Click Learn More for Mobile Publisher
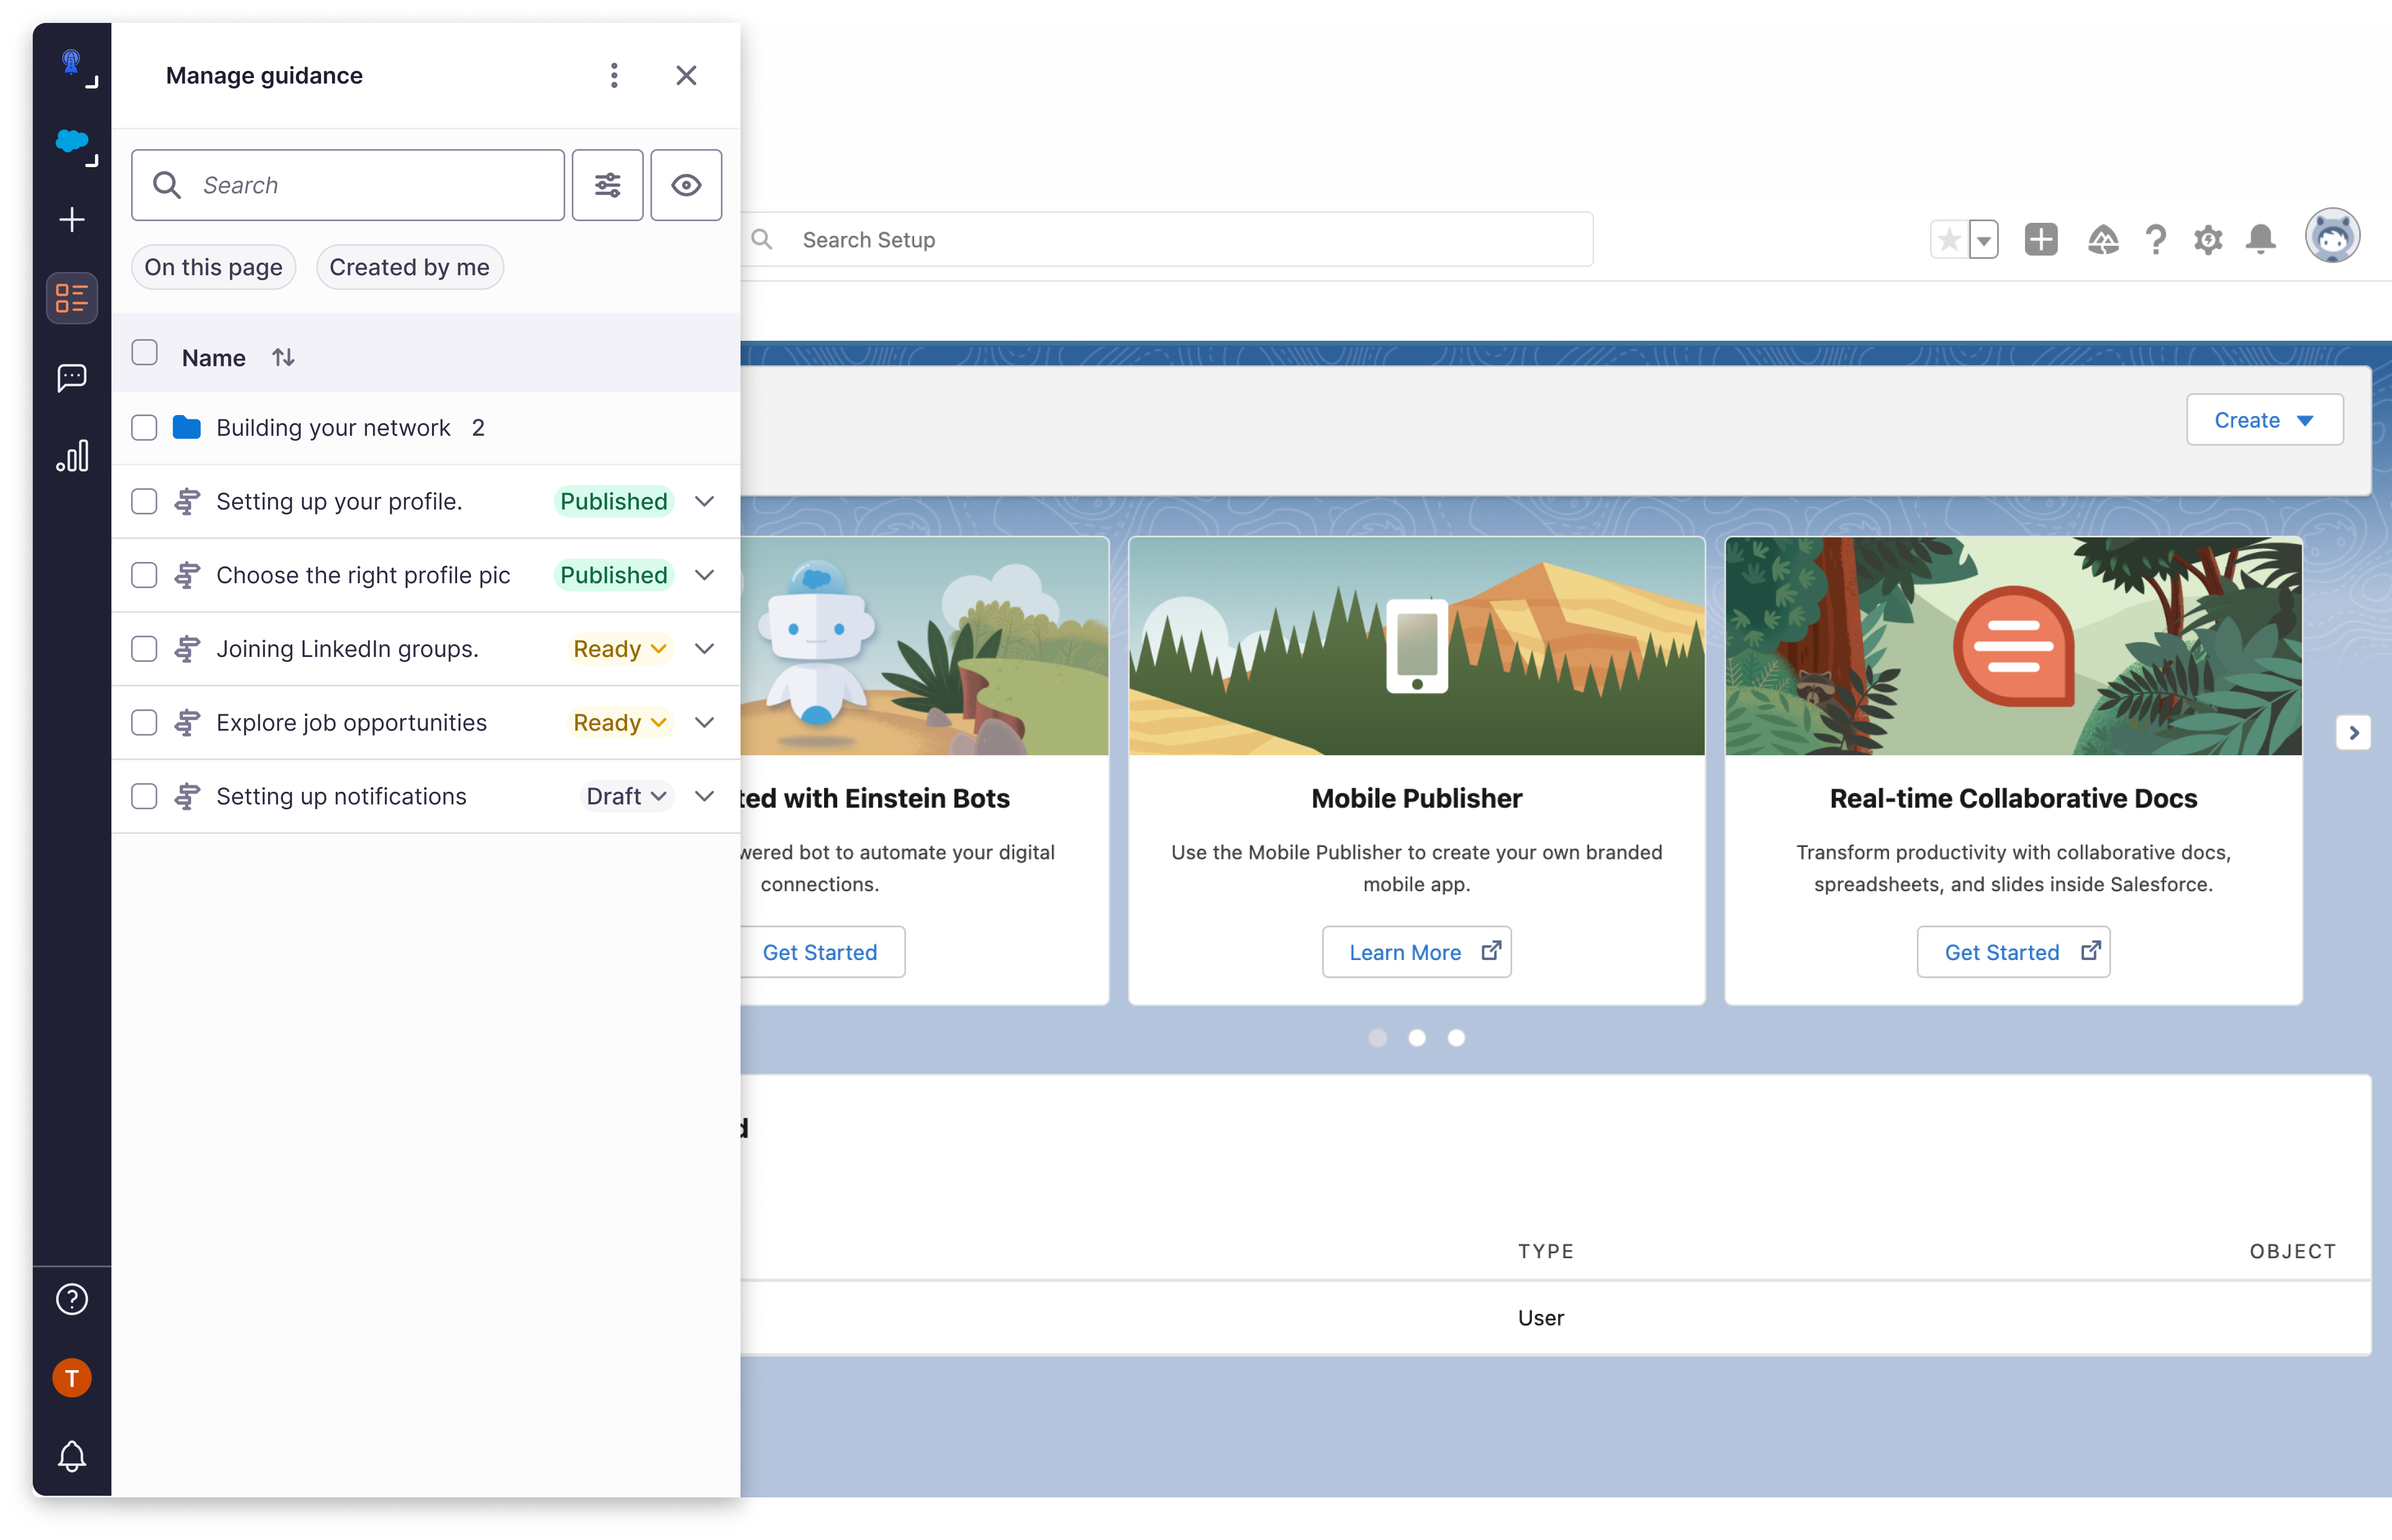This screenshot has height=1540, width=2392. 1416,952
